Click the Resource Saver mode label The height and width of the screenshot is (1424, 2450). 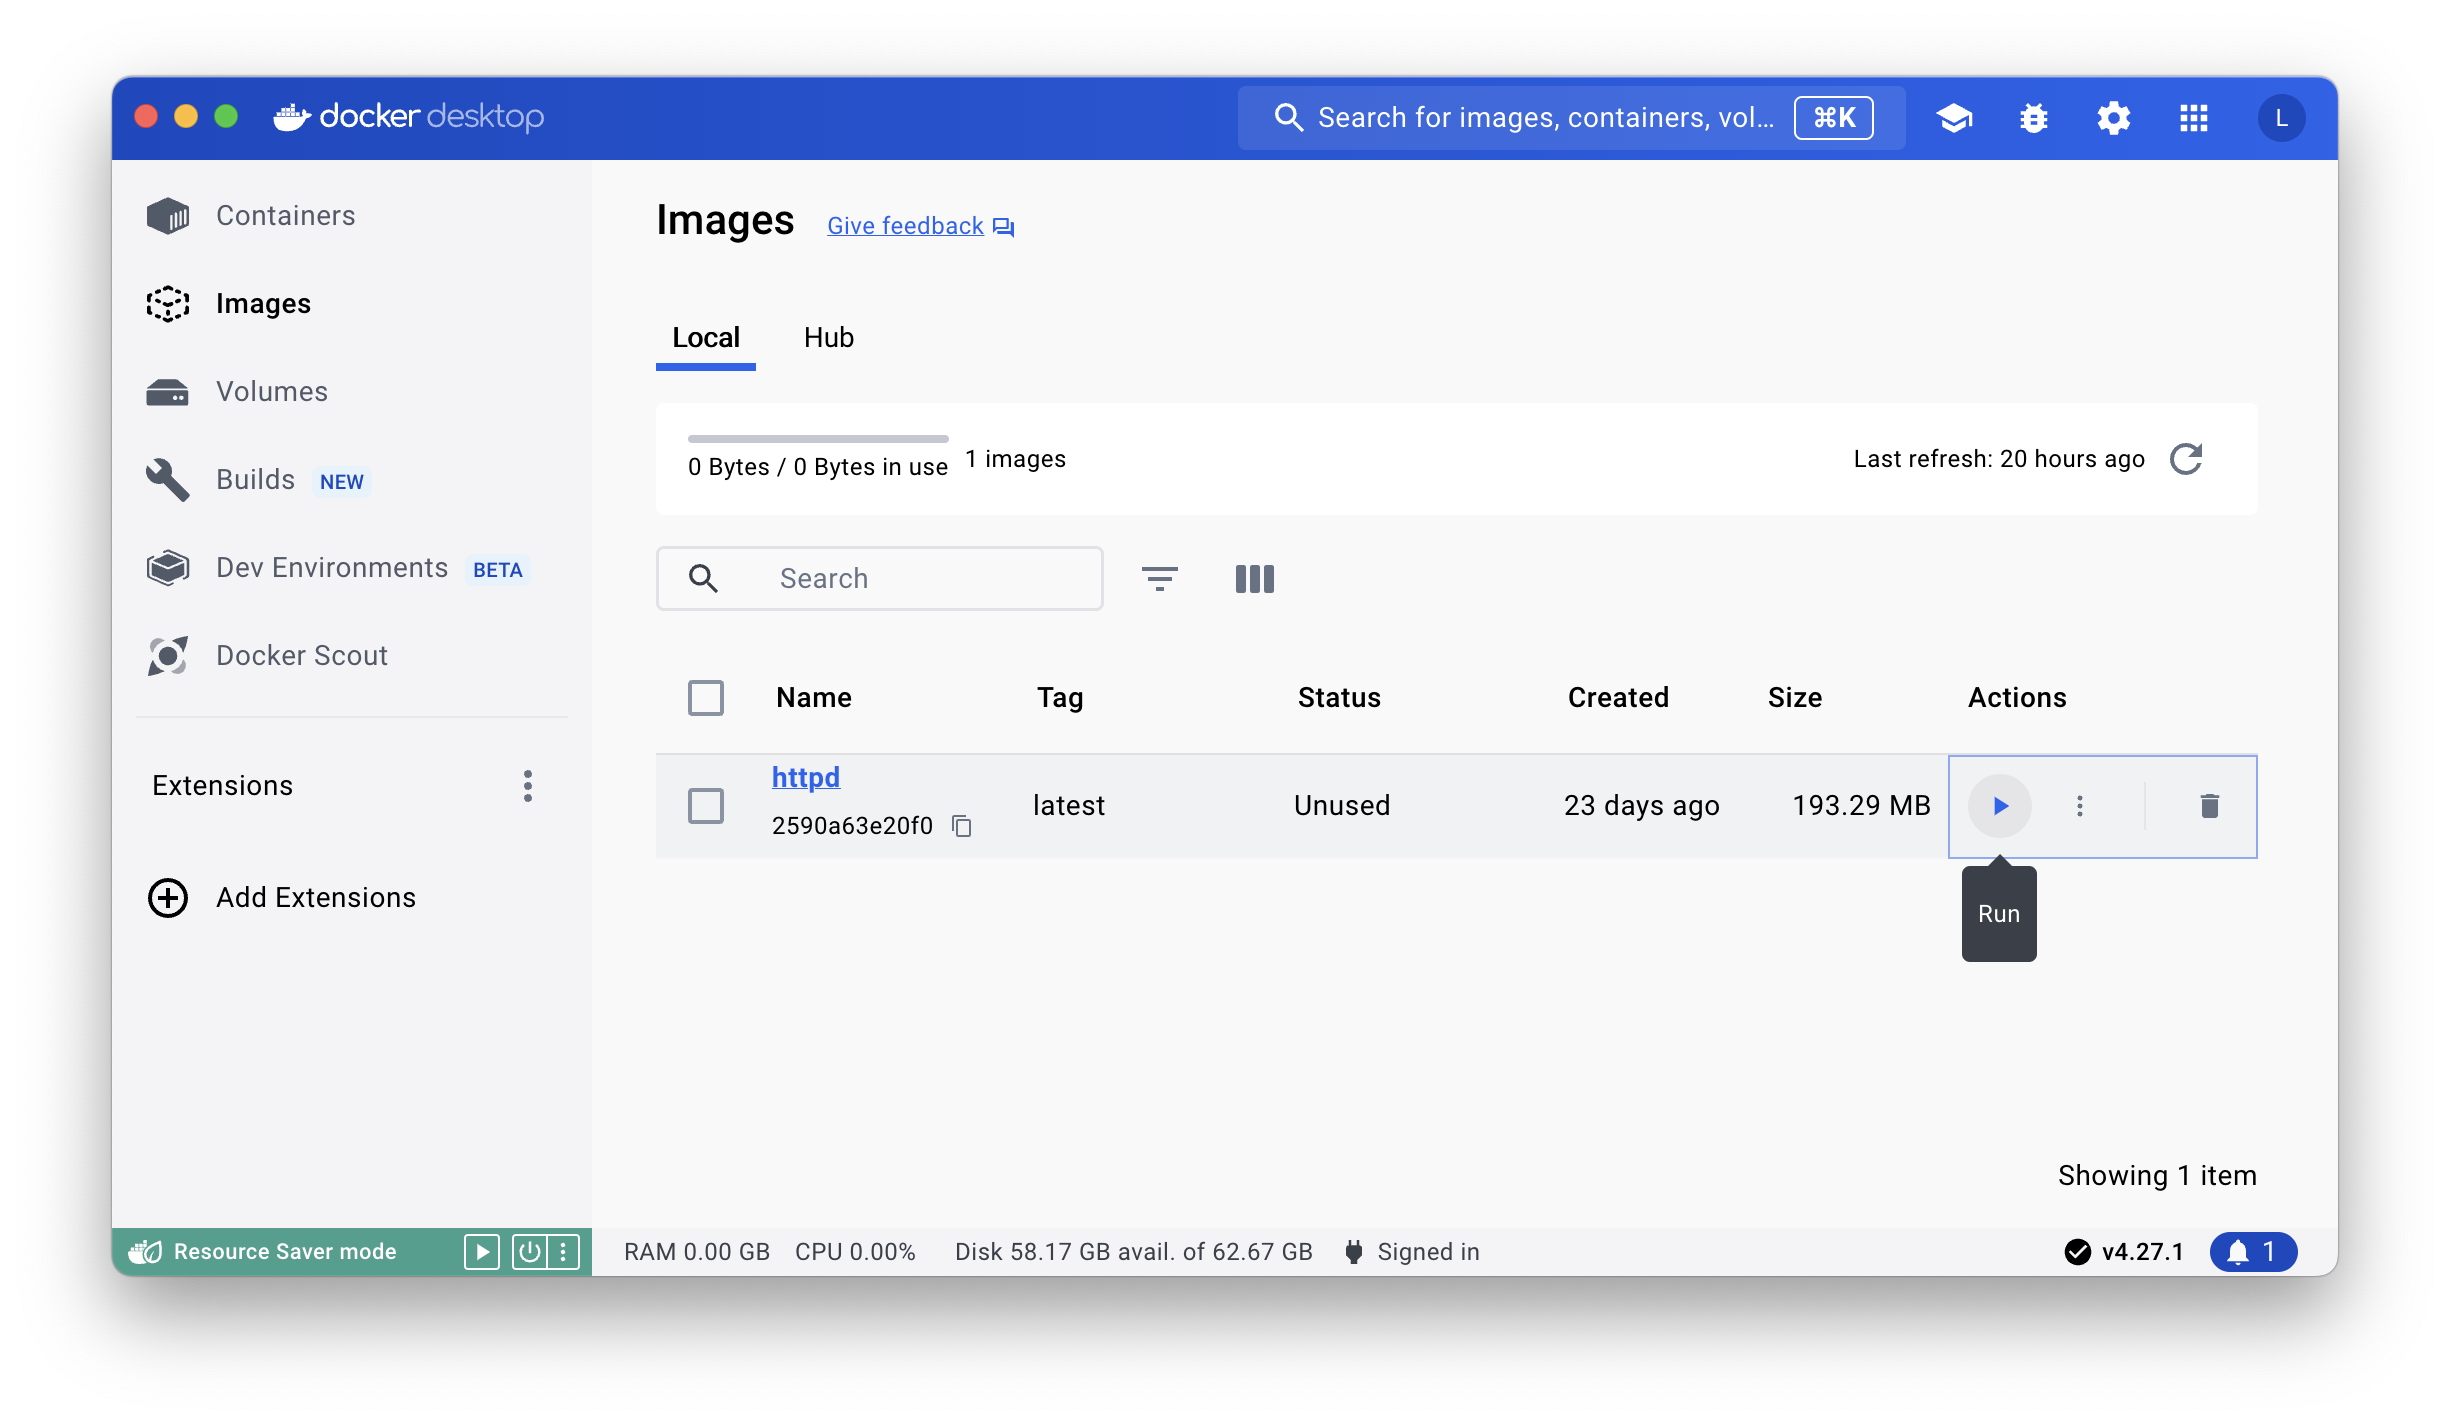click(x=285, y=1252)
